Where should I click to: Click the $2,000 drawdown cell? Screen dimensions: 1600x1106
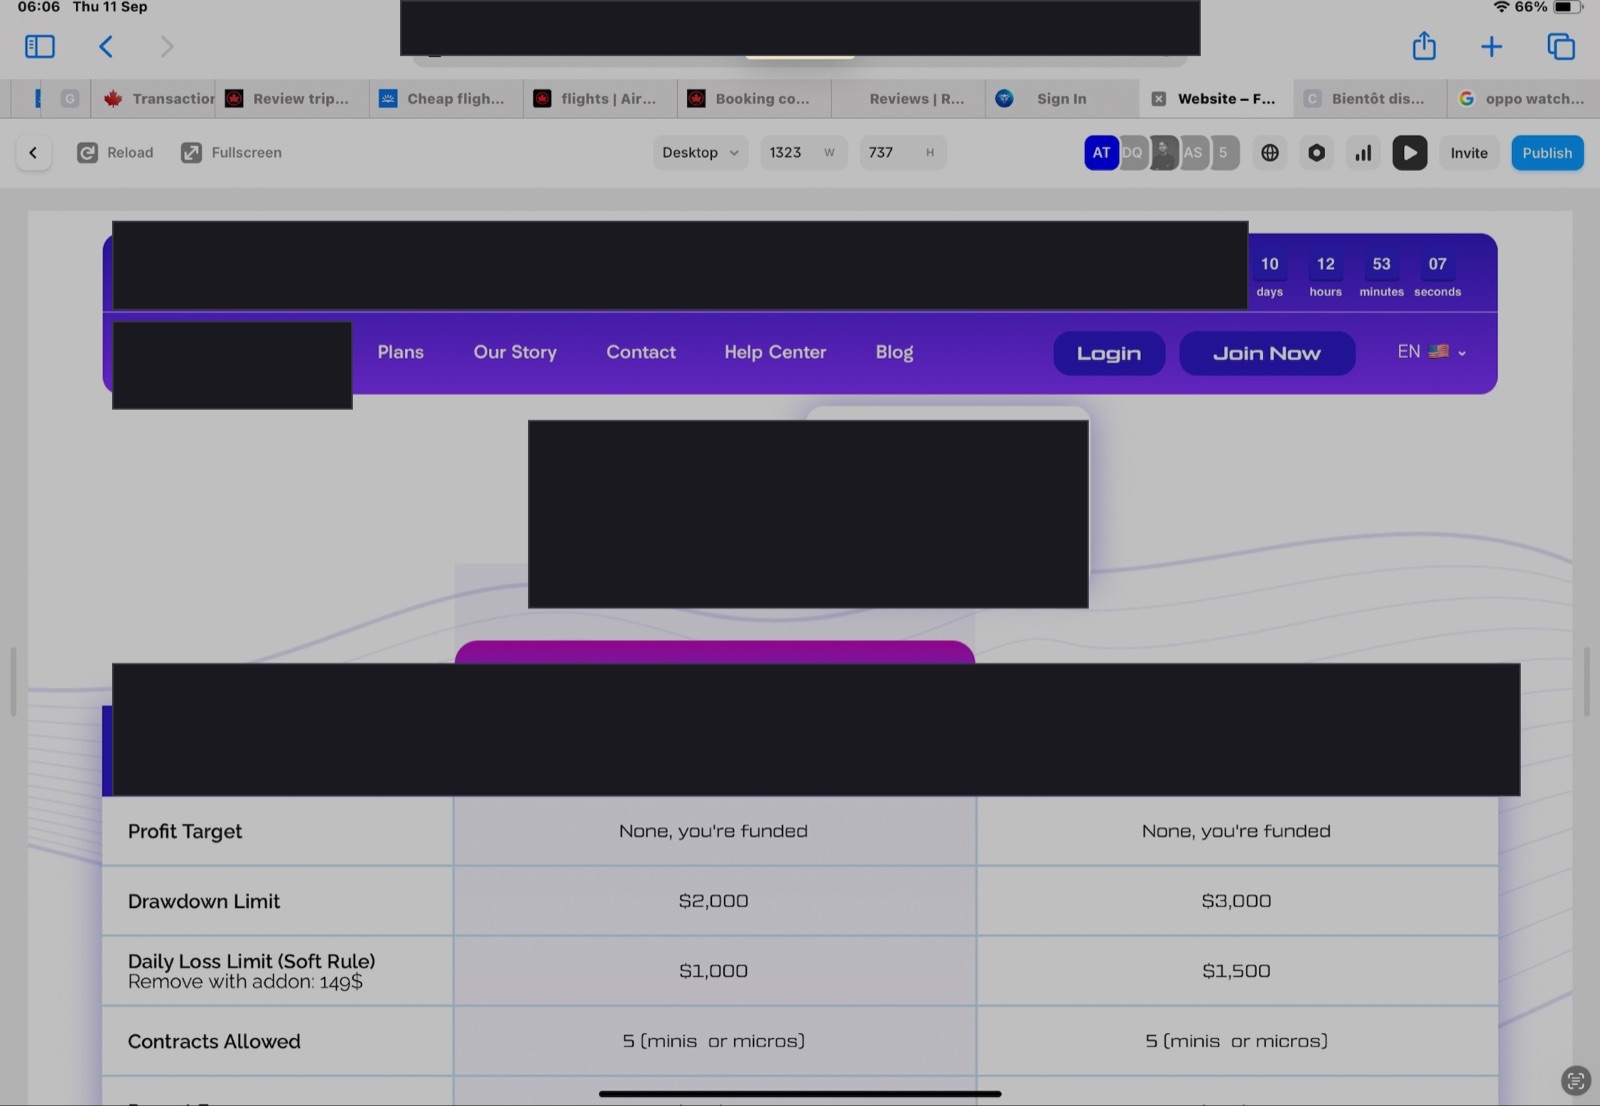click(714, 901)
